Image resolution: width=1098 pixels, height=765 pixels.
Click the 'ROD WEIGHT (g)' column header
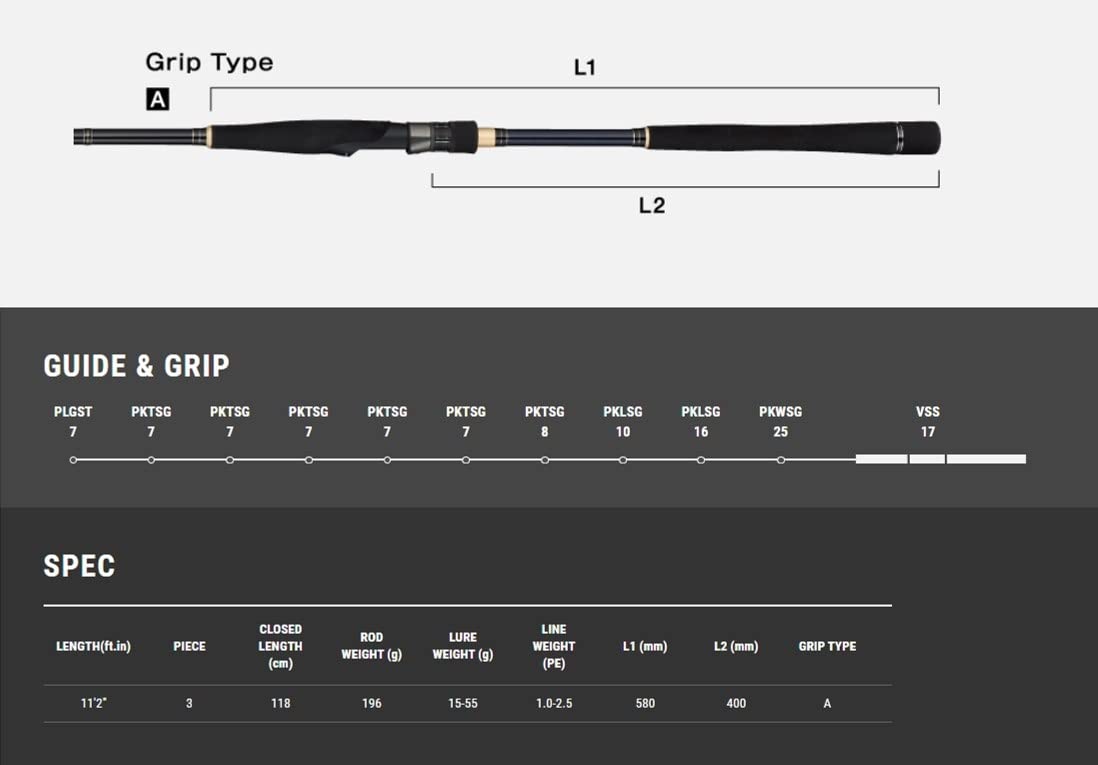371,646
